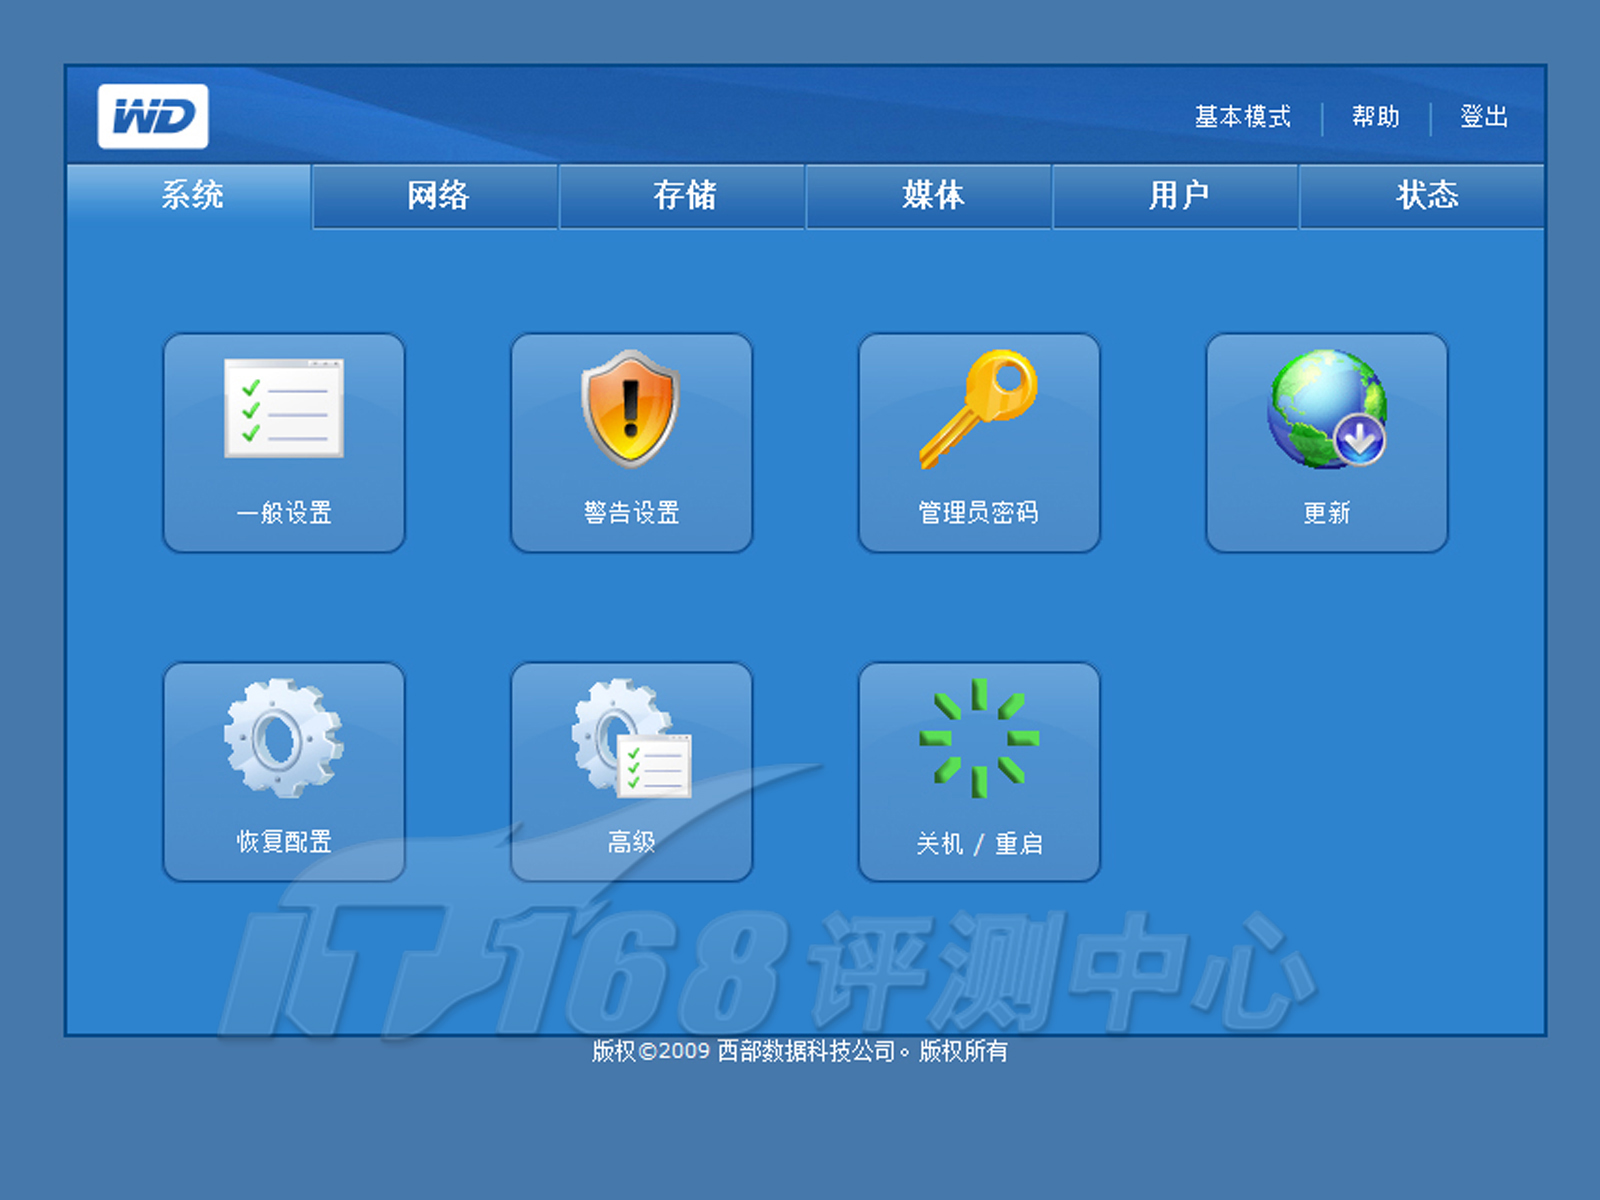Switch to the 网络 tab

click(437, 195)
